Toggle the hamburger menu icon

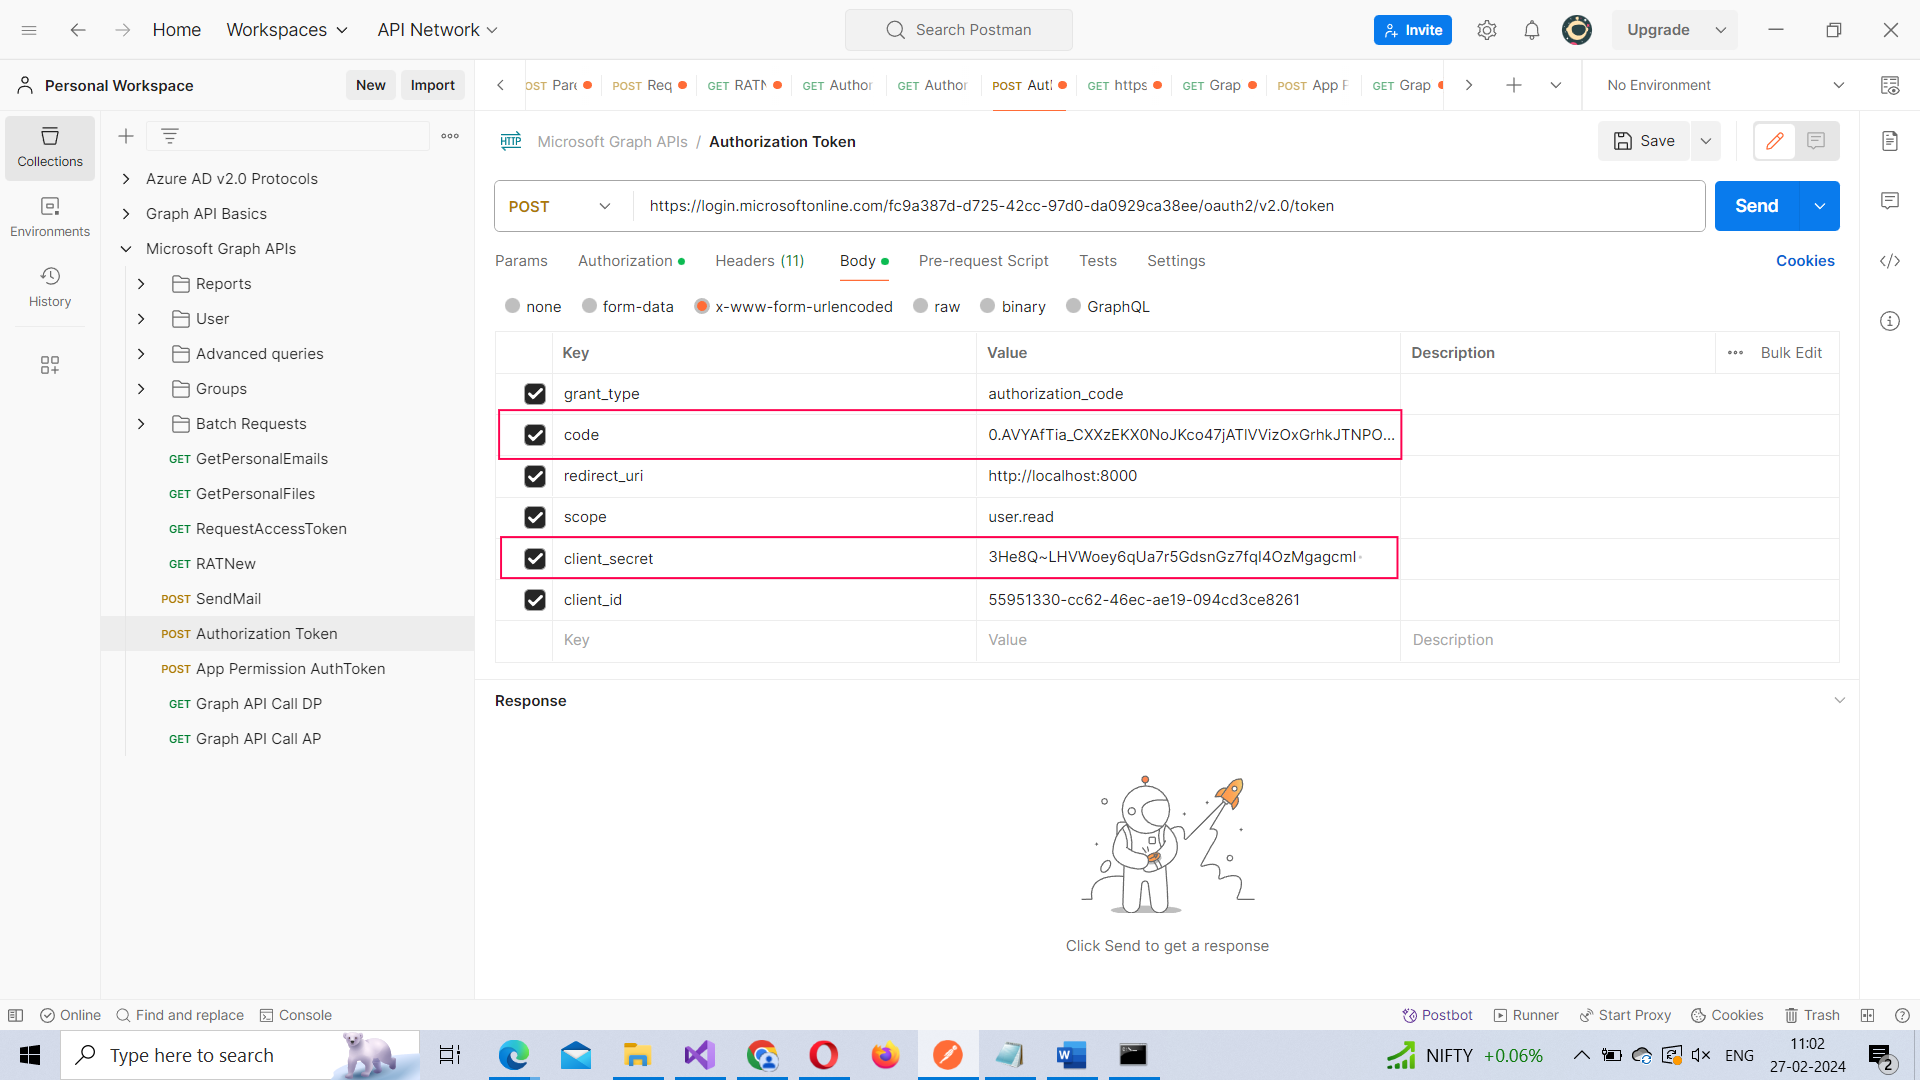pyautogui.click(x=29, y=30)
